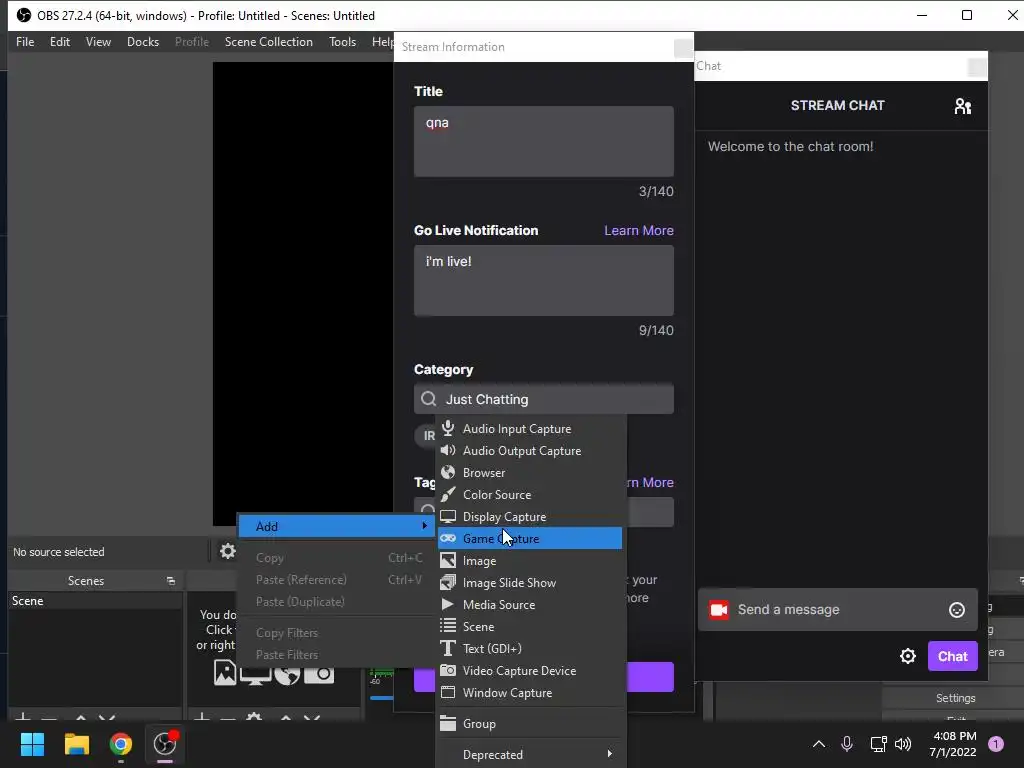This screenshot has width=1024, height=768.
Task: Open Chrome from the taskbar
Action: (120, 744)
